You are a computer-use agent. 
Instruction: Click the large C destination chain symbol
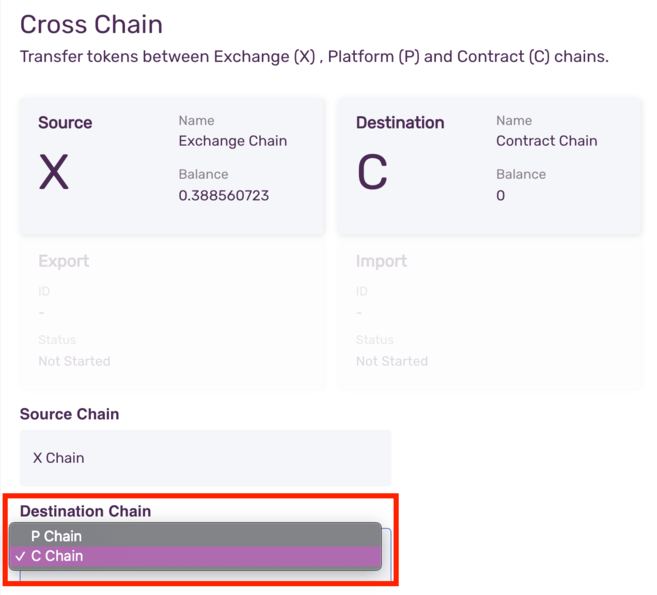(x=372, y=173)
